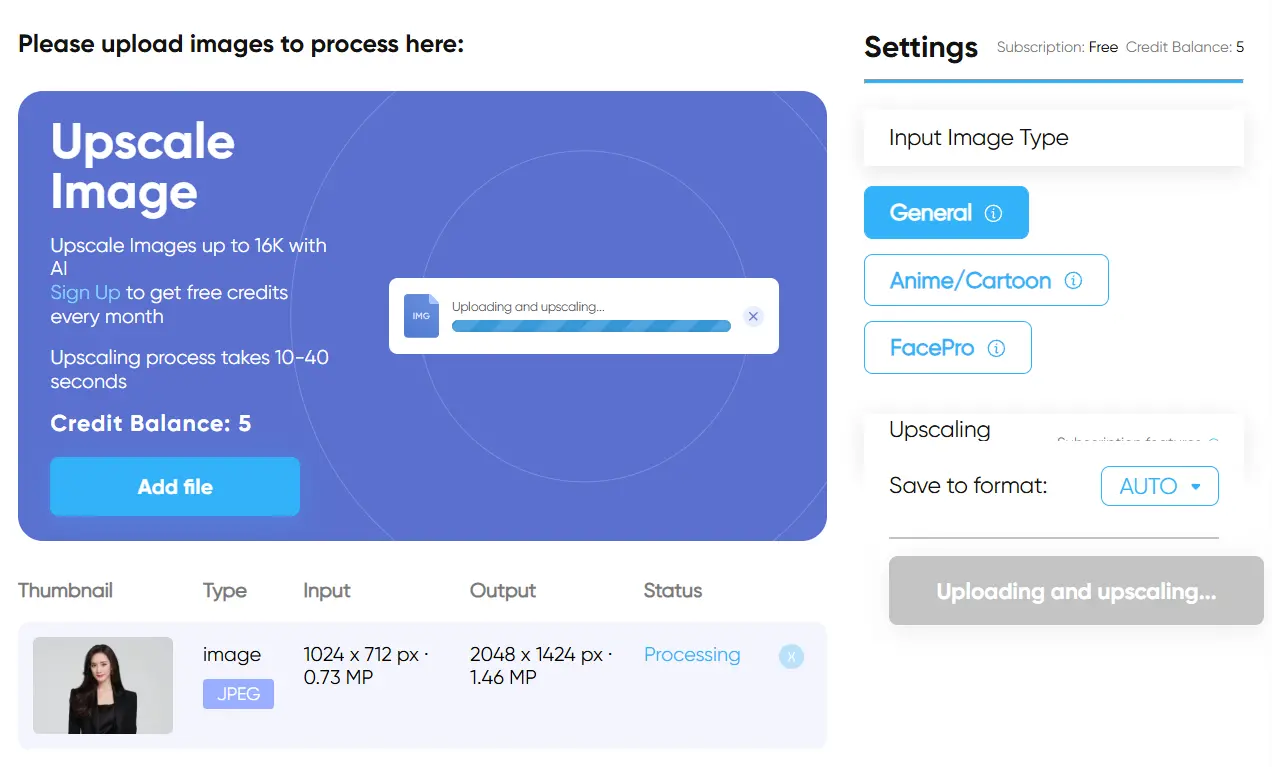Open the Input Image Type section header
Screen dimensions: 1272x767
(1053, 138)
